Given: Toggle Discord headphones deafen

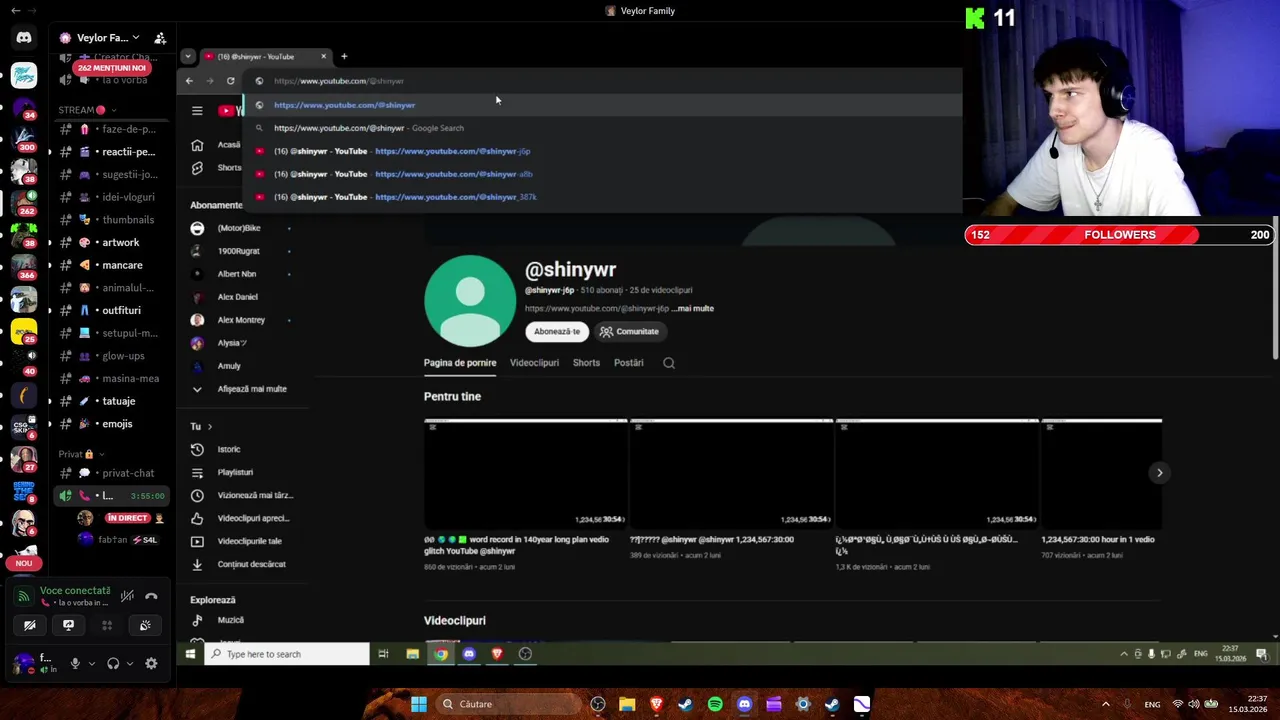Looking at the screenshot, I should (113, 663).
